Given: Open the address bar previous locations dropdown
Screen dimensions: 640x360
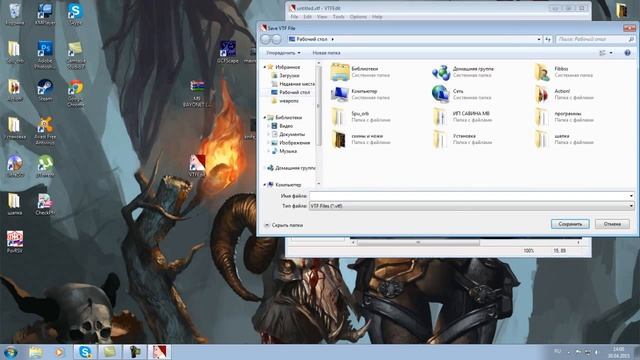Looking at the screenshot, I should (x=539, y=39).
